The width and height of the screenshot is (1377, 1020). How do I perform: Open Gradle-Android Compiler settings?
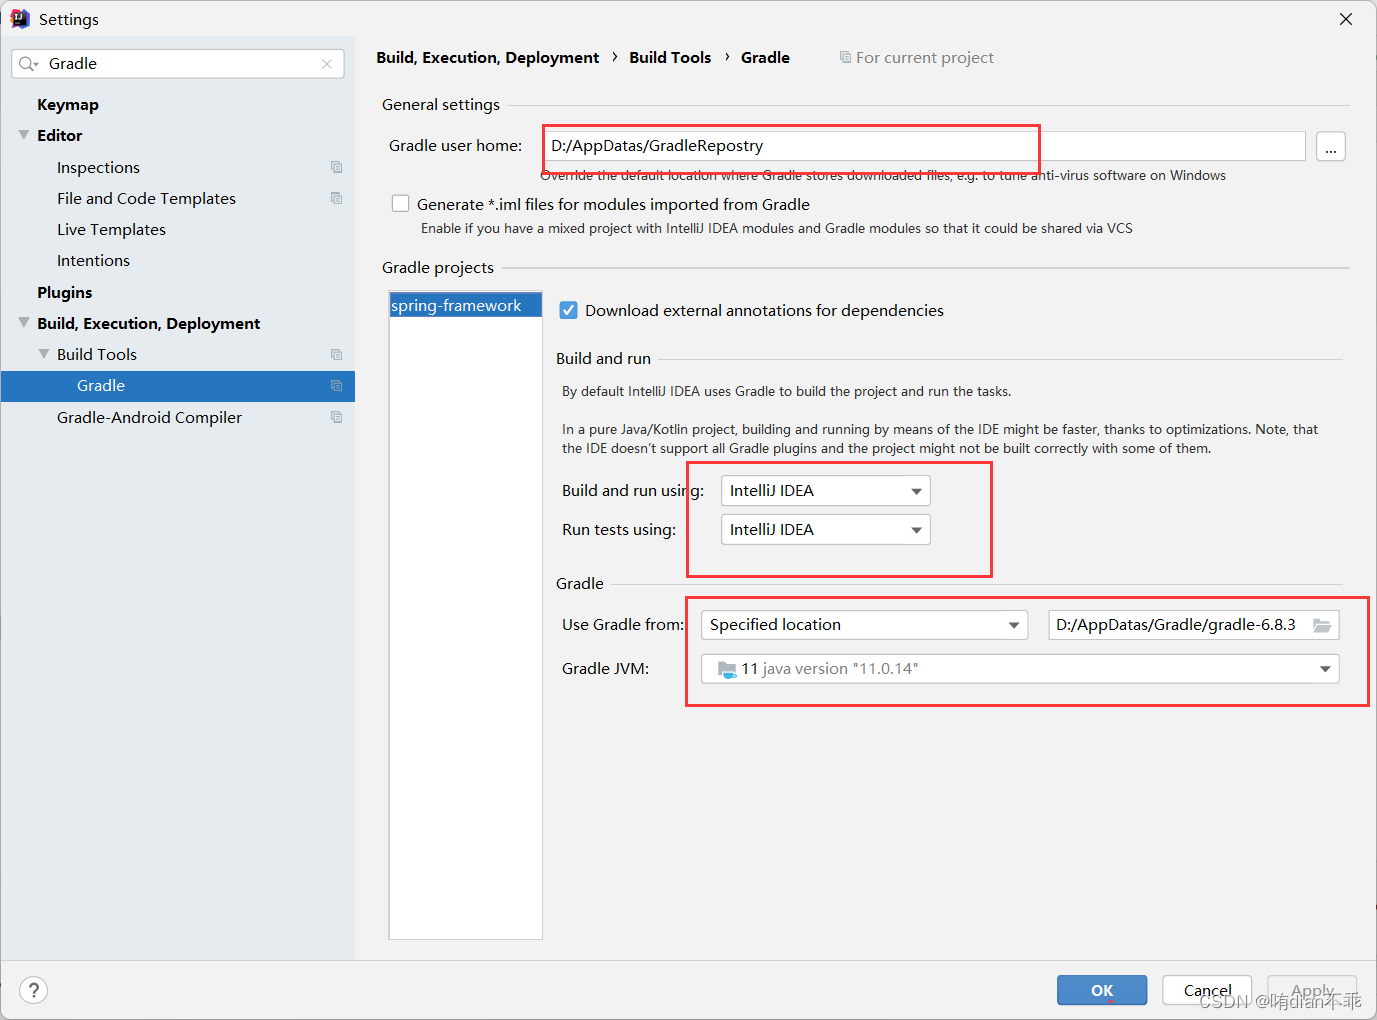point(149,417)
